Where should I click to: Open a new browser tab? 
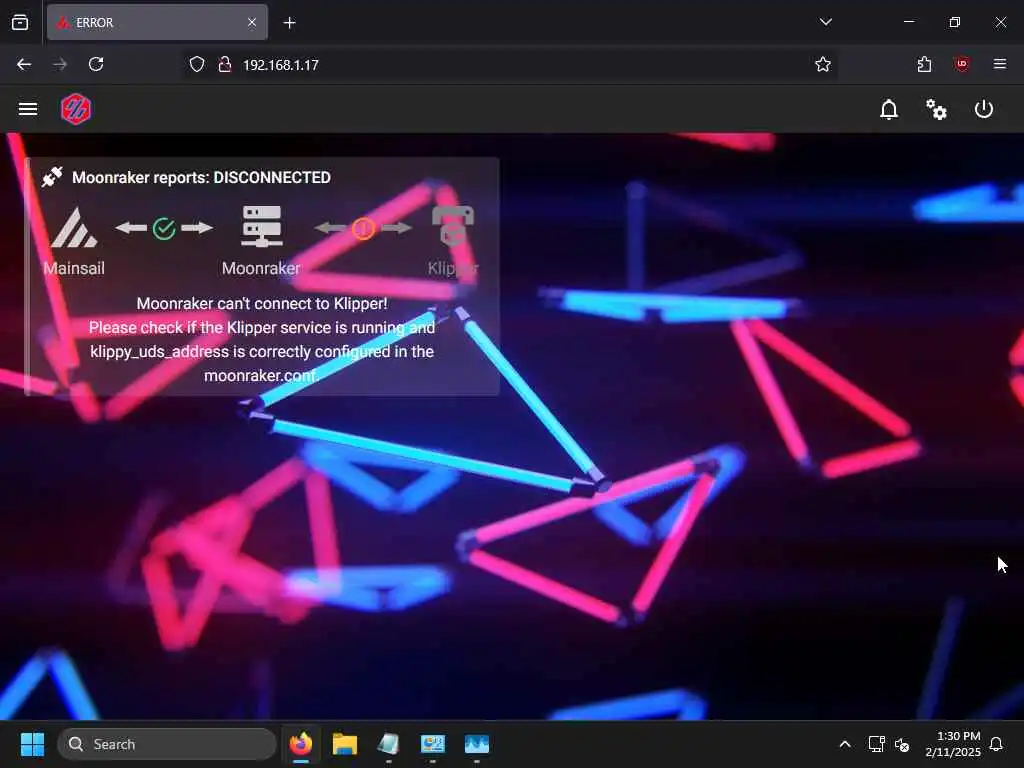coord(290,23)
